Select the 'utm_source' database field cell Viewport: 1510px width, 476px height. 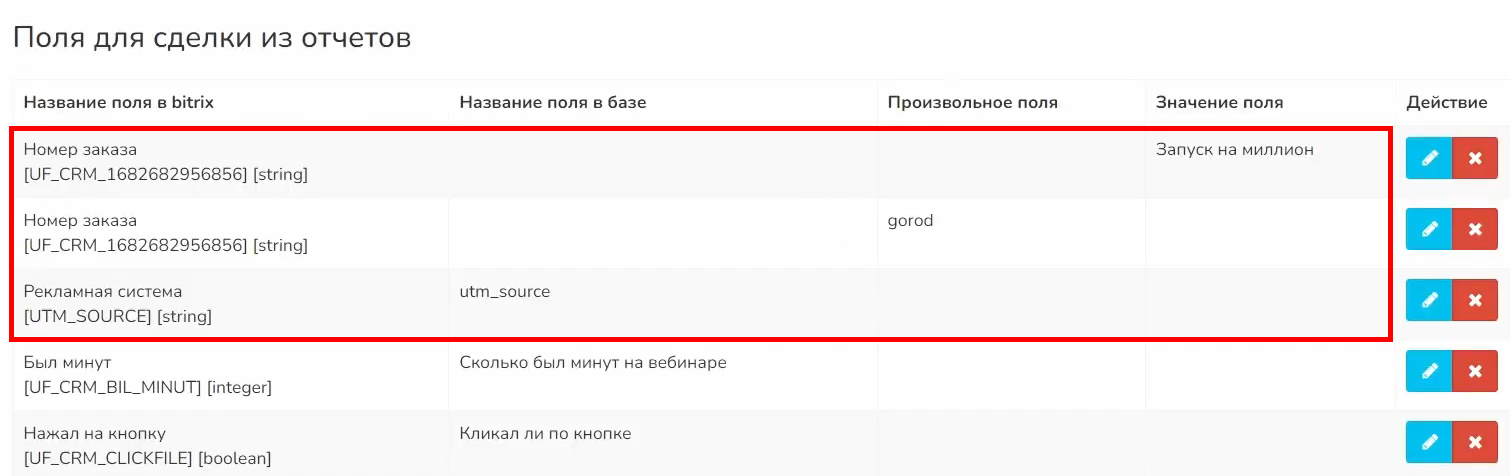(504, 292)
